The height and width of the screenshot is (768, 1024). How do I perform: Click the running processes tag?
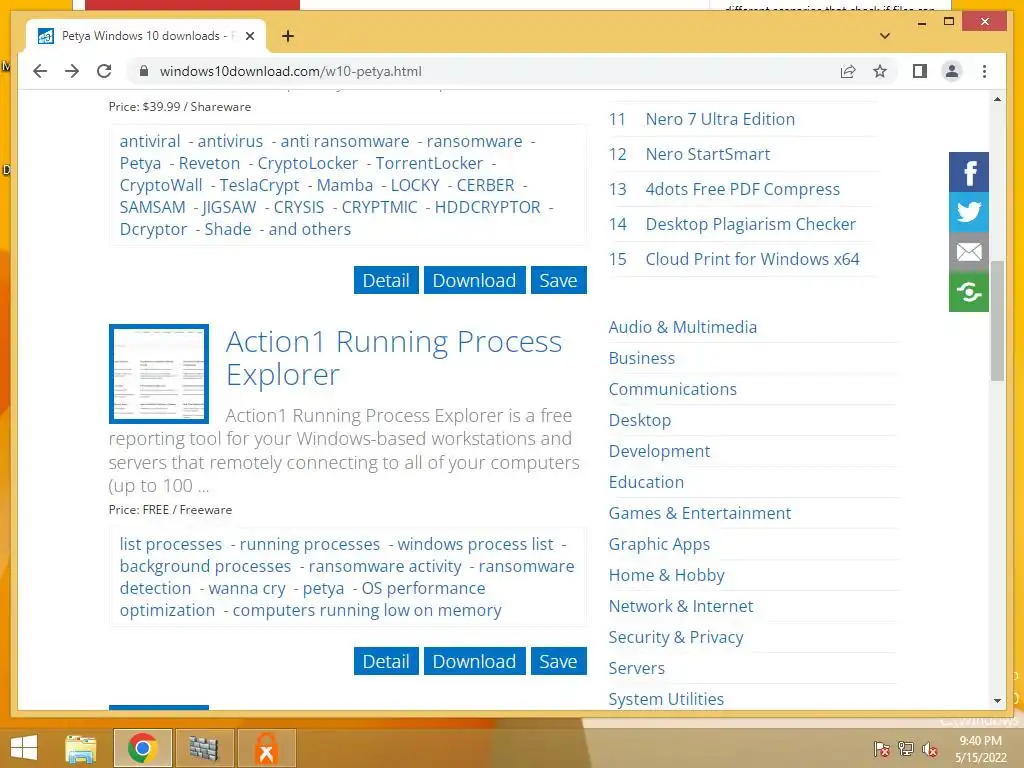click(310, 545)
